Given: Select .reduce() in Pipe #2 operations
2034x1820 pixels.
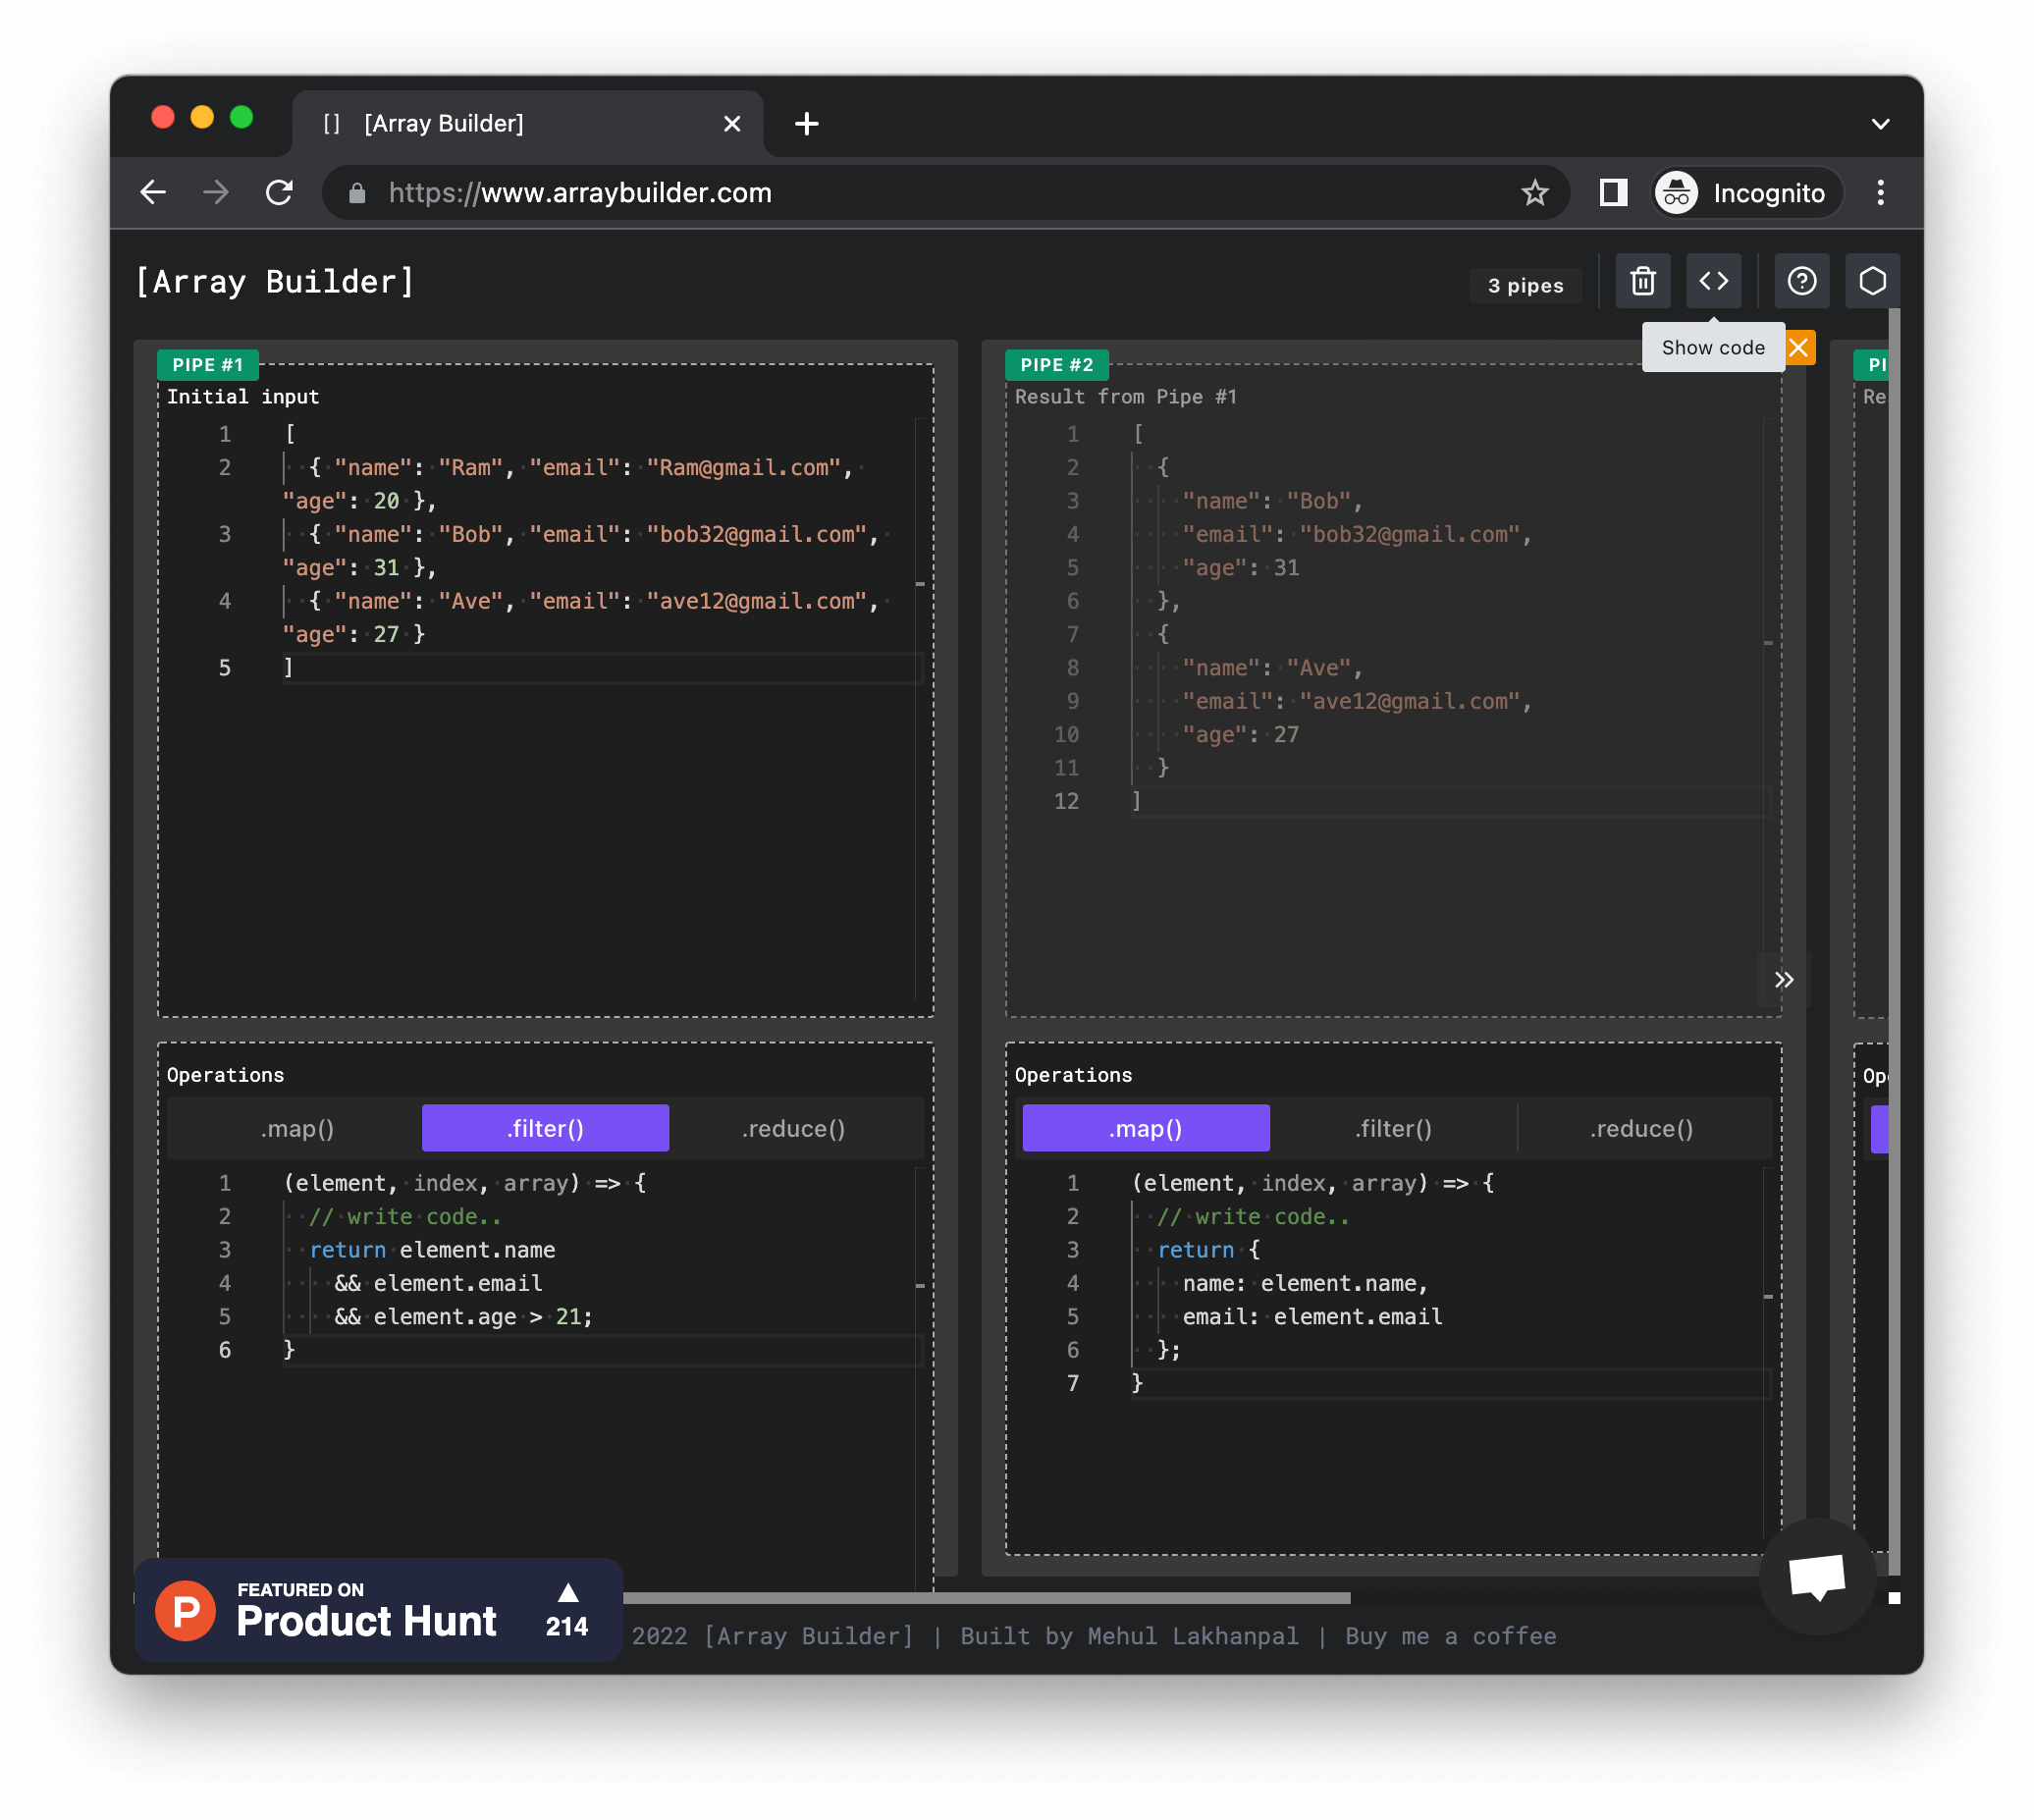Looking at the screenshot, I should pos(1641,1129).
